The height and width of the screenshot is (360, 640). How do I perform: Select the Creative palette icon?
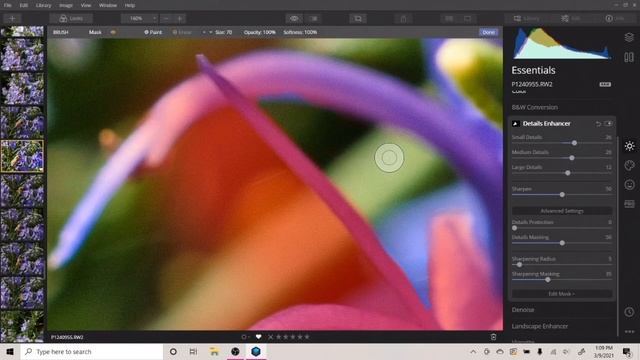point(629,165)
